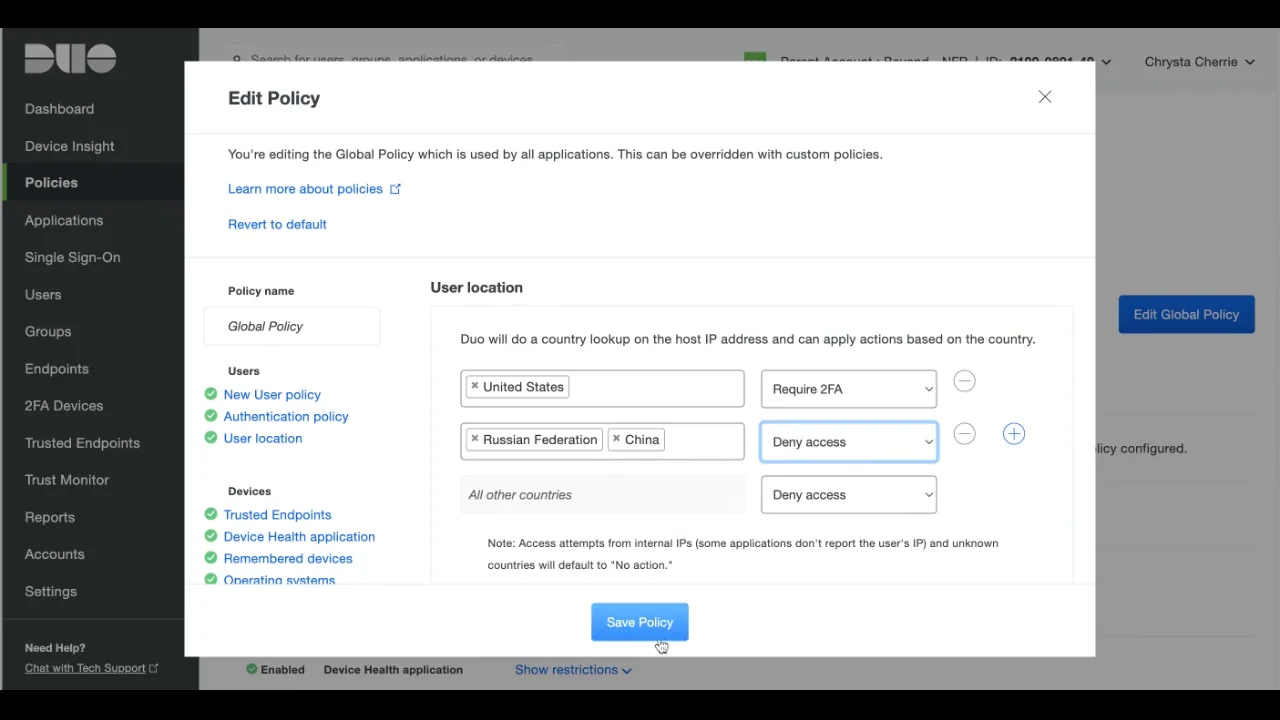
Task: Follow Learn more about policies link
Action: tap(305, 189)
